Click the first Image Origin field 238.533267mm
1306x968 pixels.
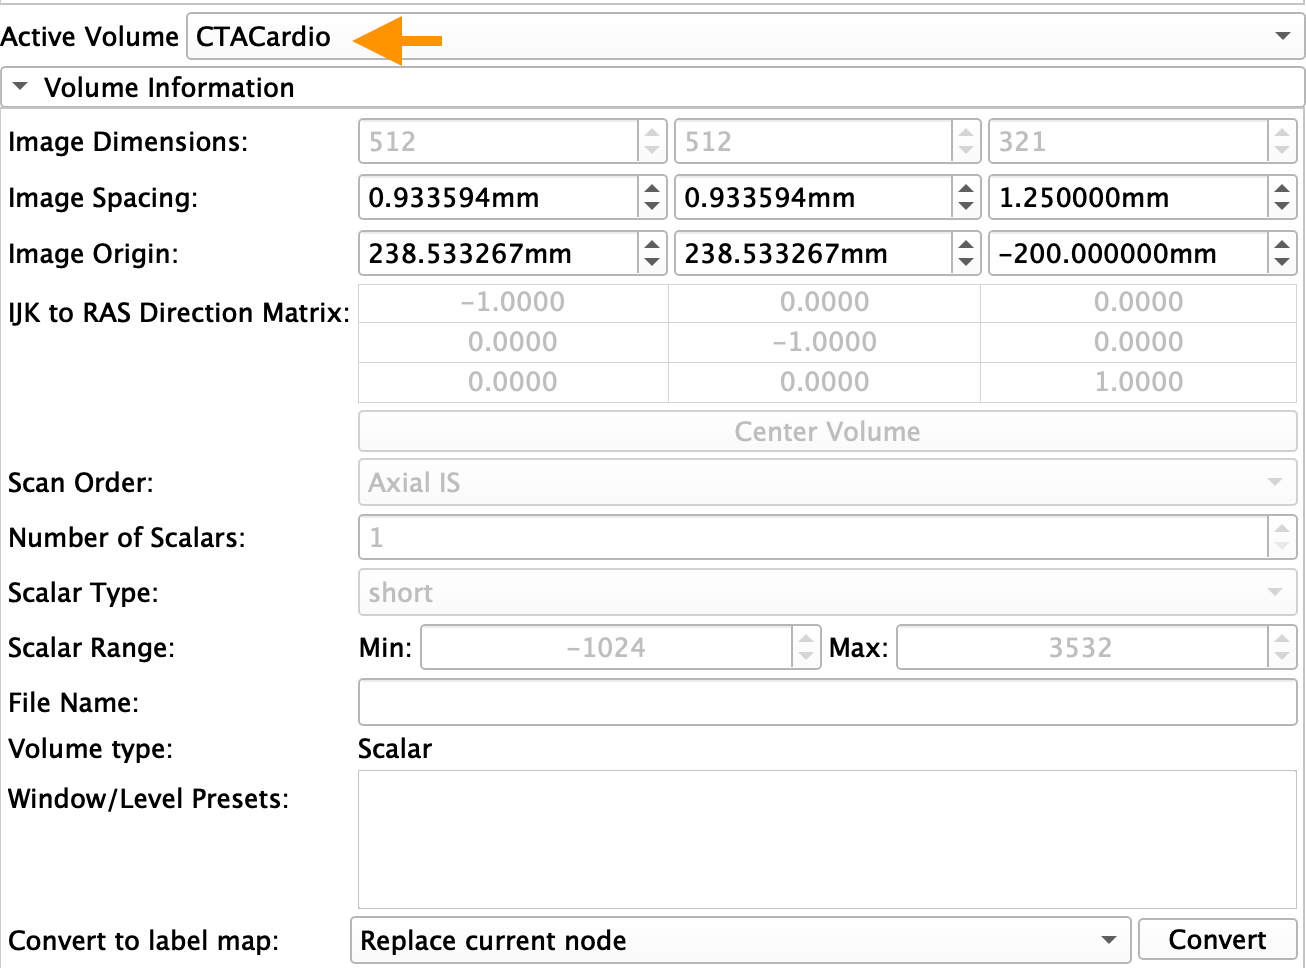coord(498,254)
